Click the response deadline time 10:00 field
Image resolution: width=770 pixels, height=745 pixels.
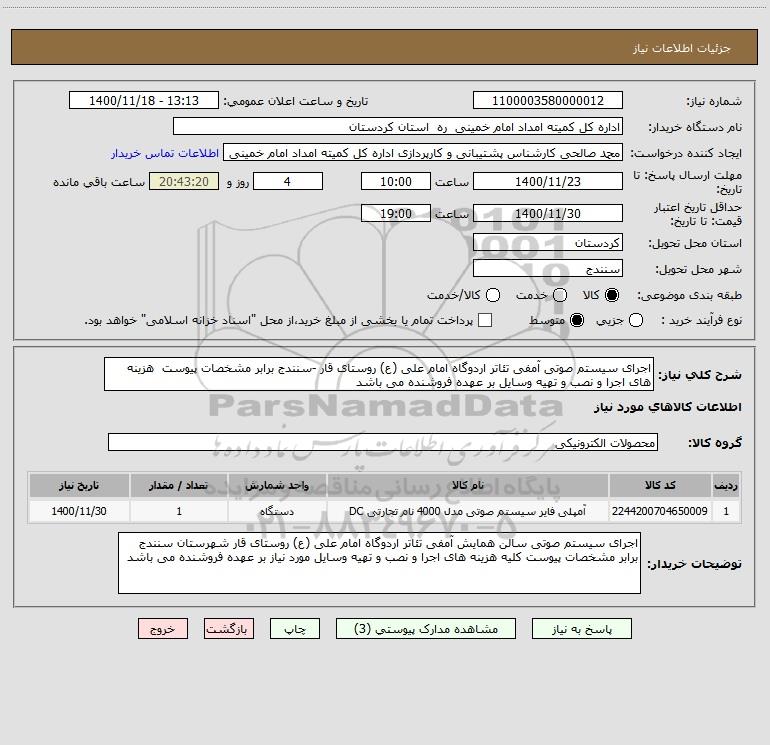396,181
